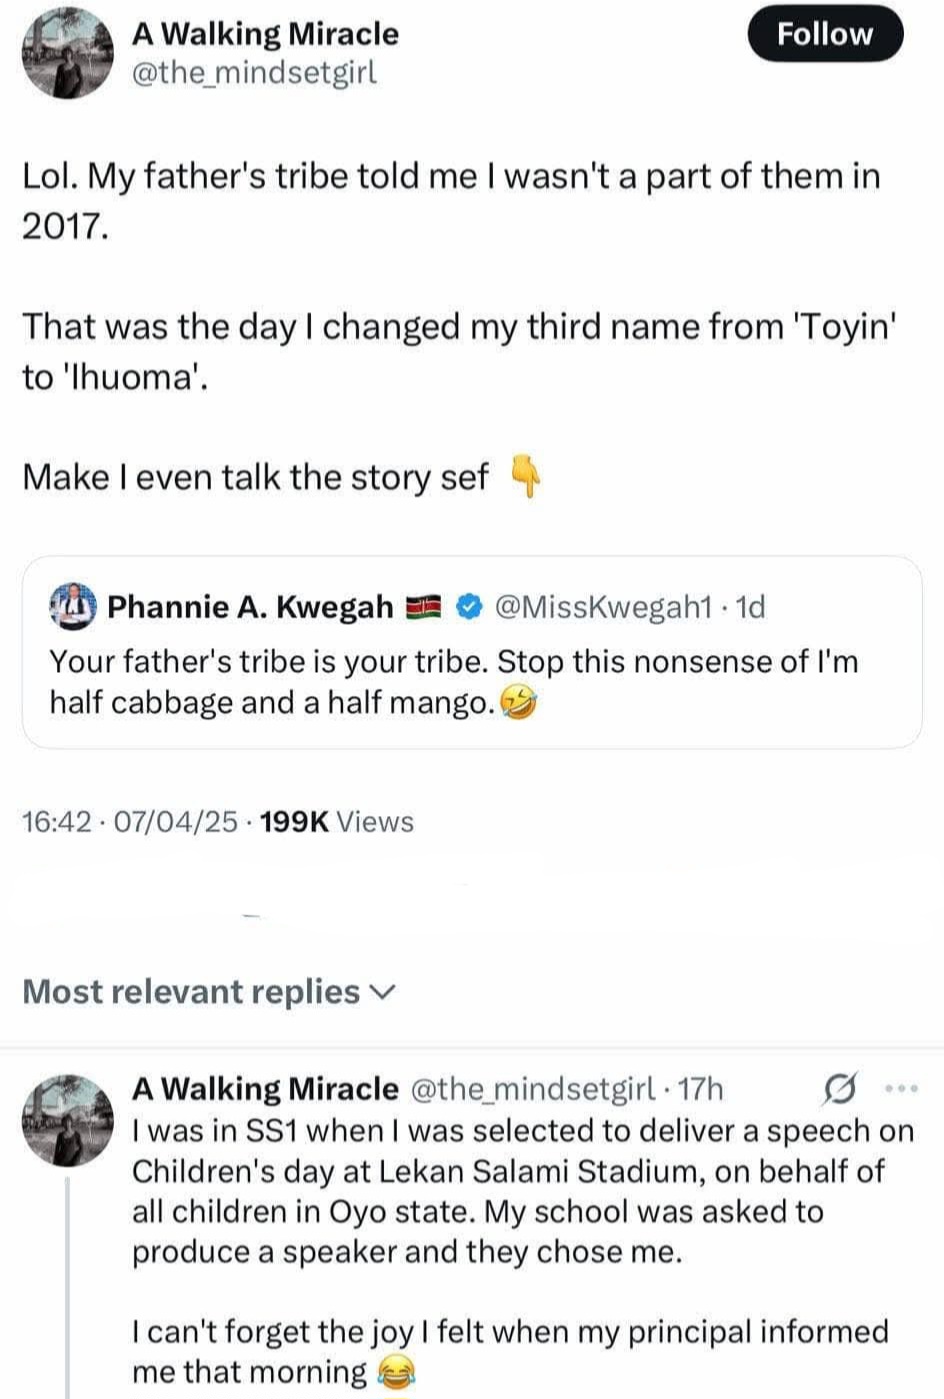Open the three-dot more options on reply
Image resolution: width=944 pixels, height=1399 pixels.
coord(901,1088)
